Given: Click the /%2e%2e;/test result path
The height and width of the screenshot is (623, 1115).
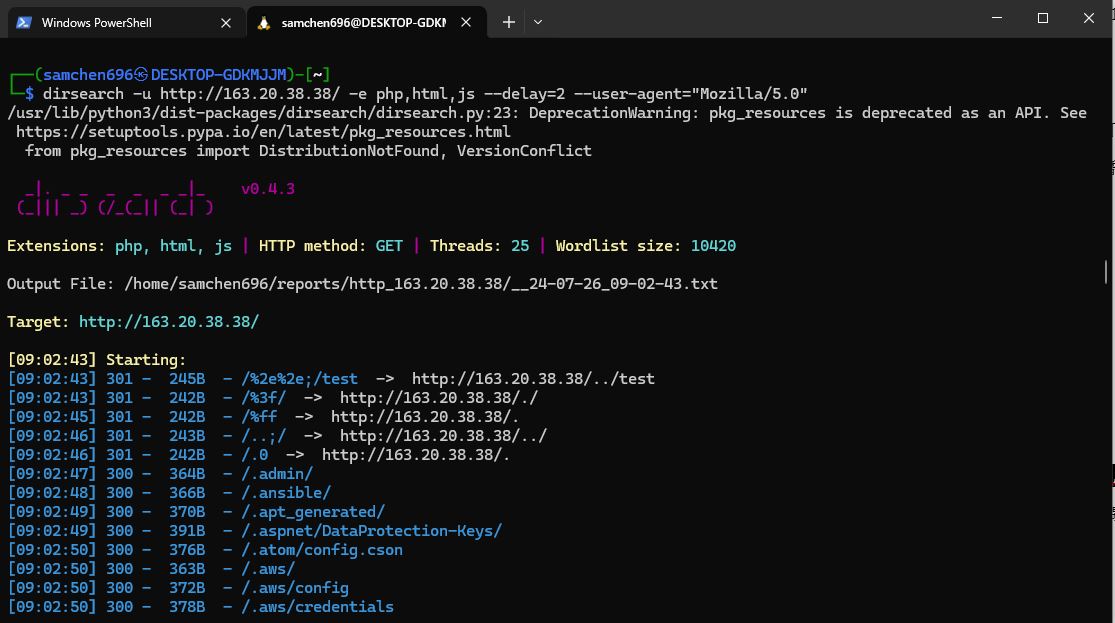Looking at the screenshot, I should (299, 378).
